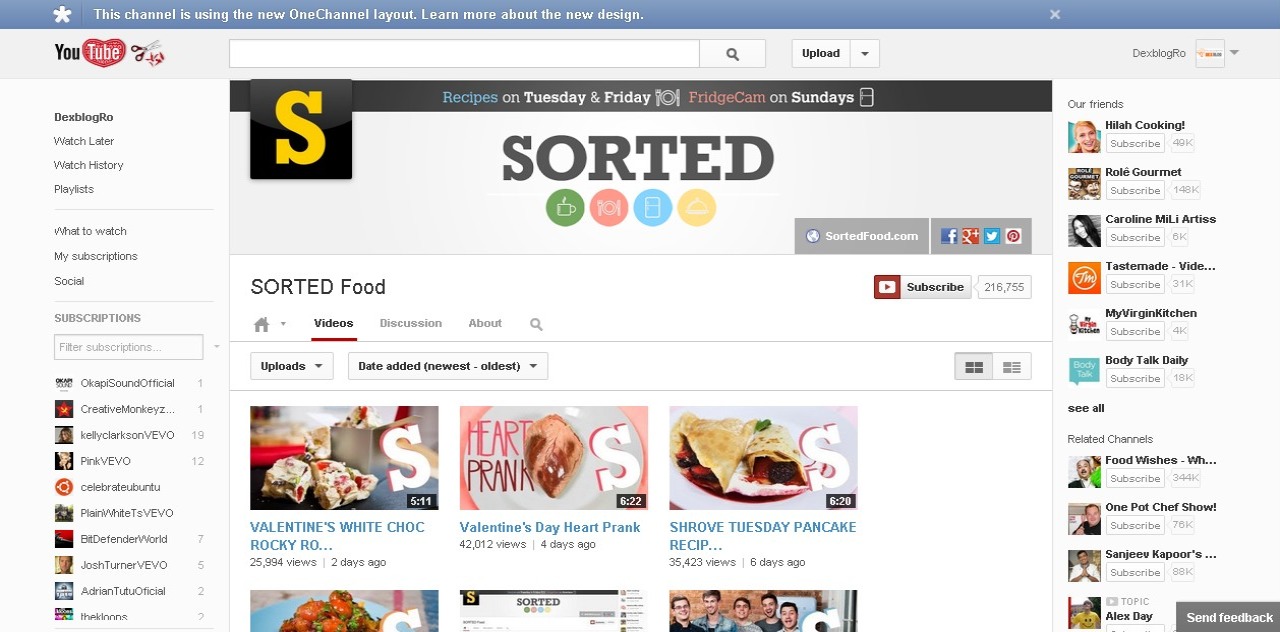Click Food Wishes channel avatar

pyautogui.click(x=1084, y=472)
